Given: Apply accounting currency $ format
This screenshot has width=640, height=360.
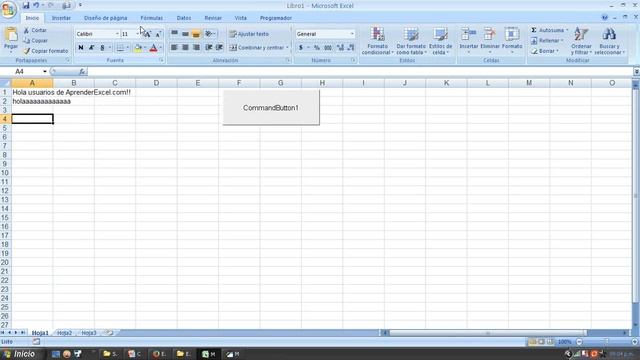Looking at the screenshot, I should point(301,48).
